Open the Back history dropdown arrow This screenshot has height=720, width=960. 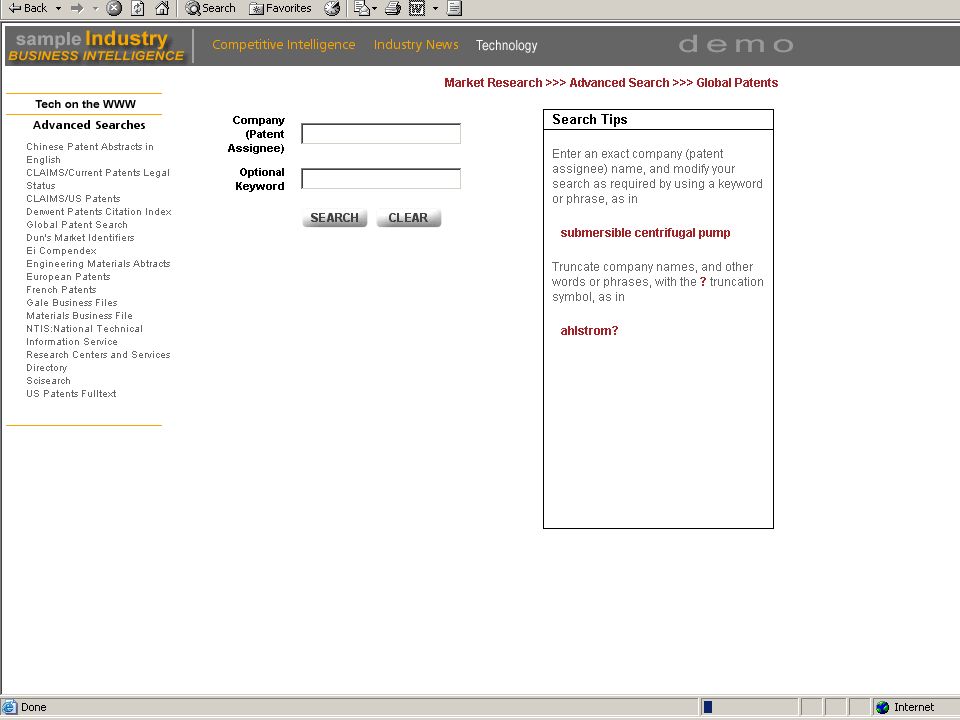(58, 9)
